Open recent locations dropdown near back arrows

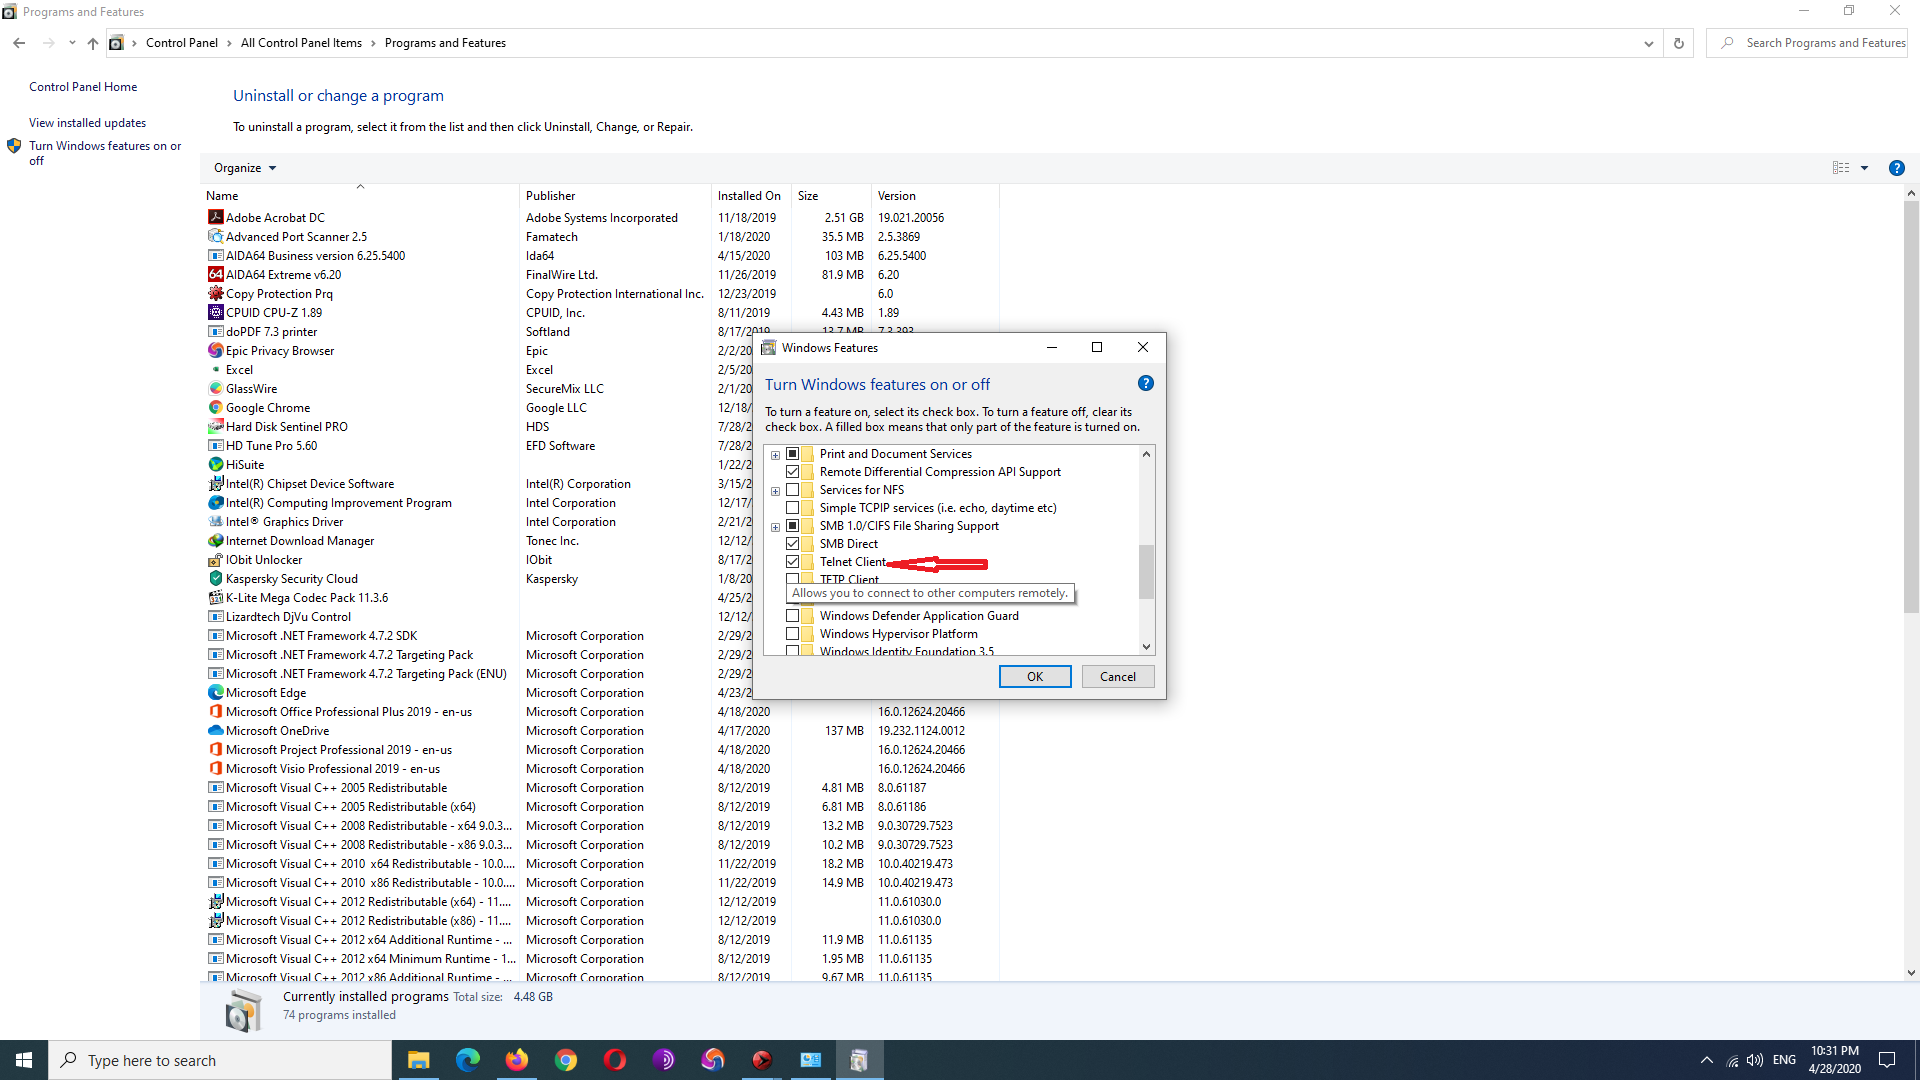[x=72, y=43]
